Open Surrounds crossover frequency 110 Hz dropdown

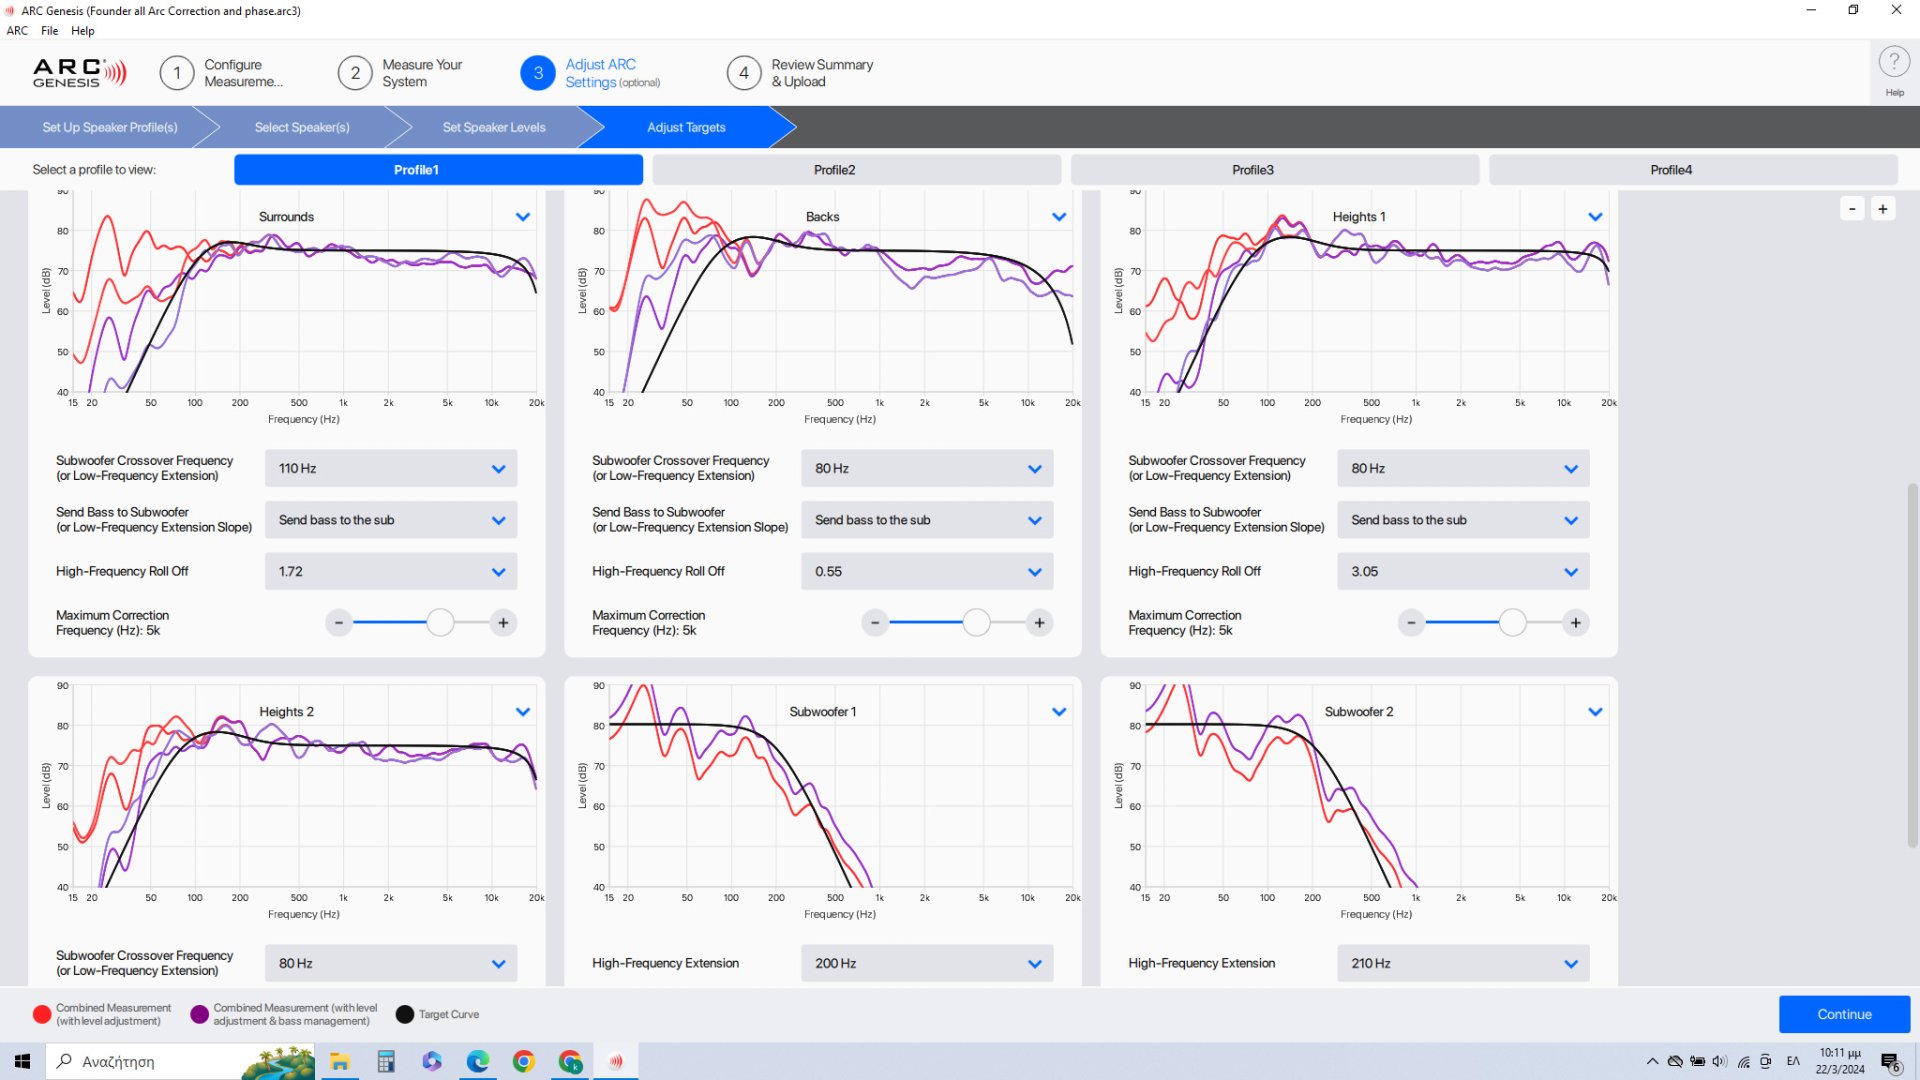click(x=391, y=468)
